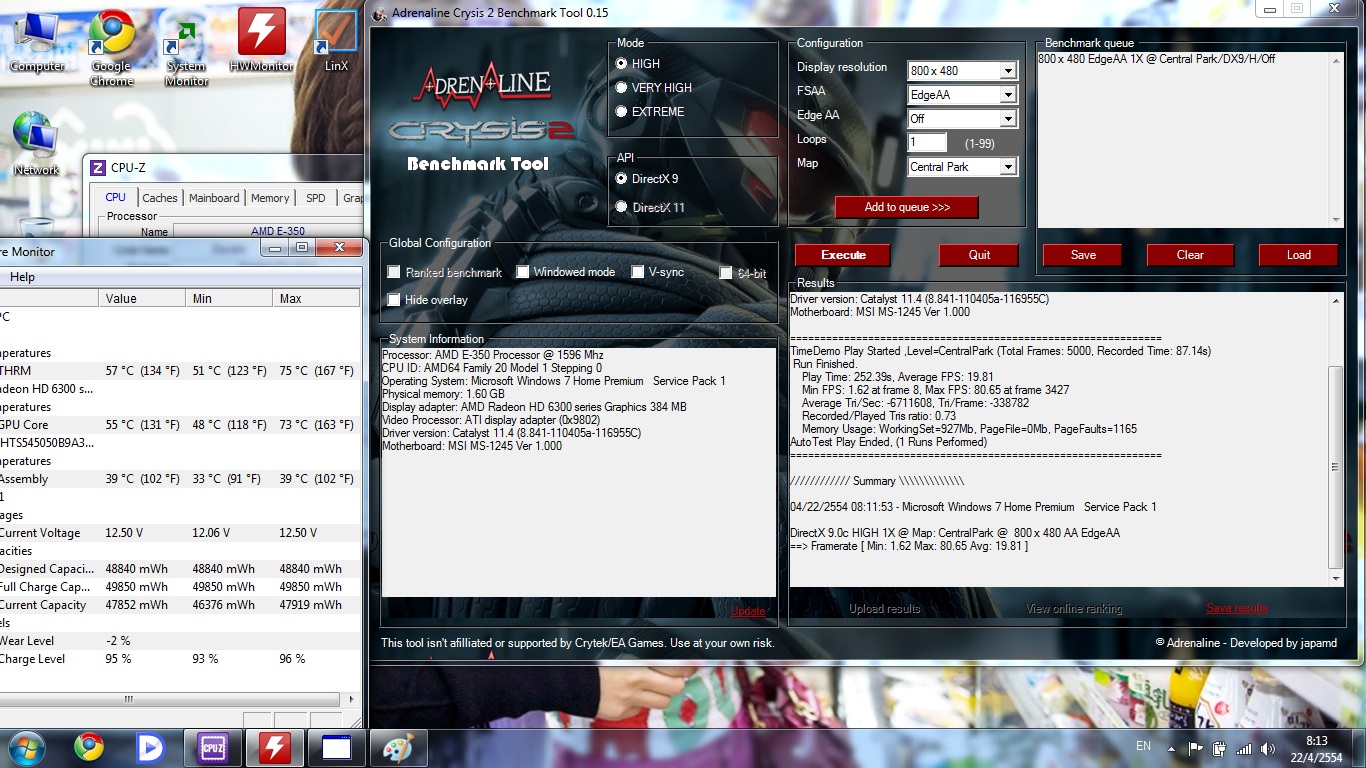The image size is (1366, 768).
Task: Click the blue D icon in the taskbar
Action: [x=150, y=747]
